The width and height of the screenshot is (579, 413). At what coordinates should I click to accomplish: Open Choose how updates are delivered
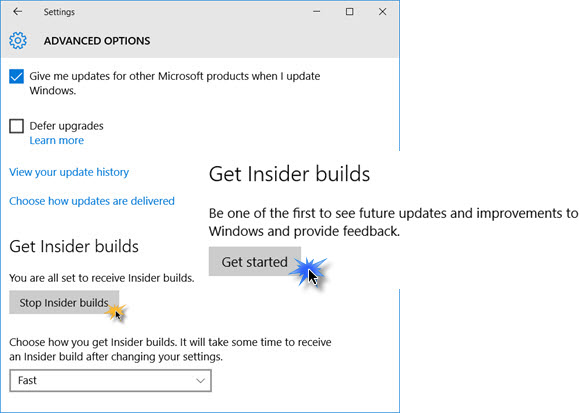92,201
